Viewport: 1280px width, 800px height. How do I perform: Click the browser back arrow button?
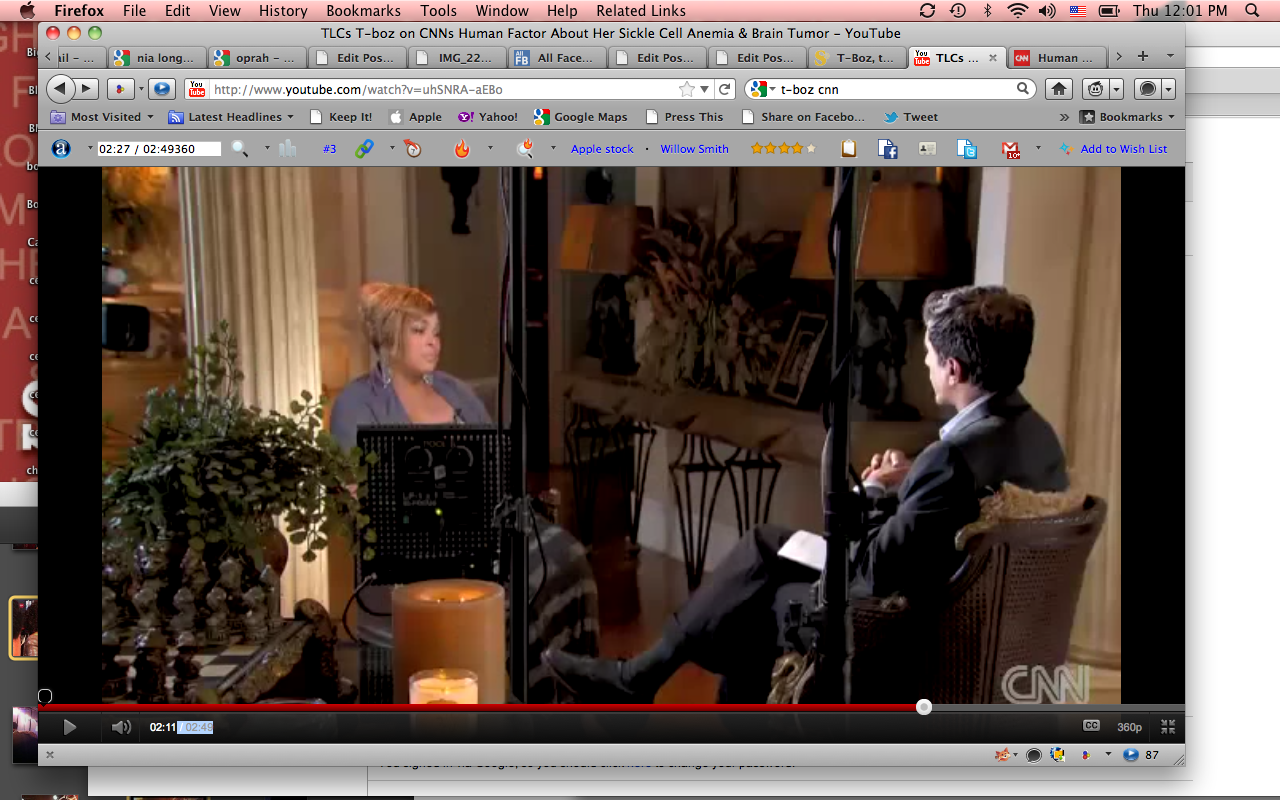click(x=60, y=89)
